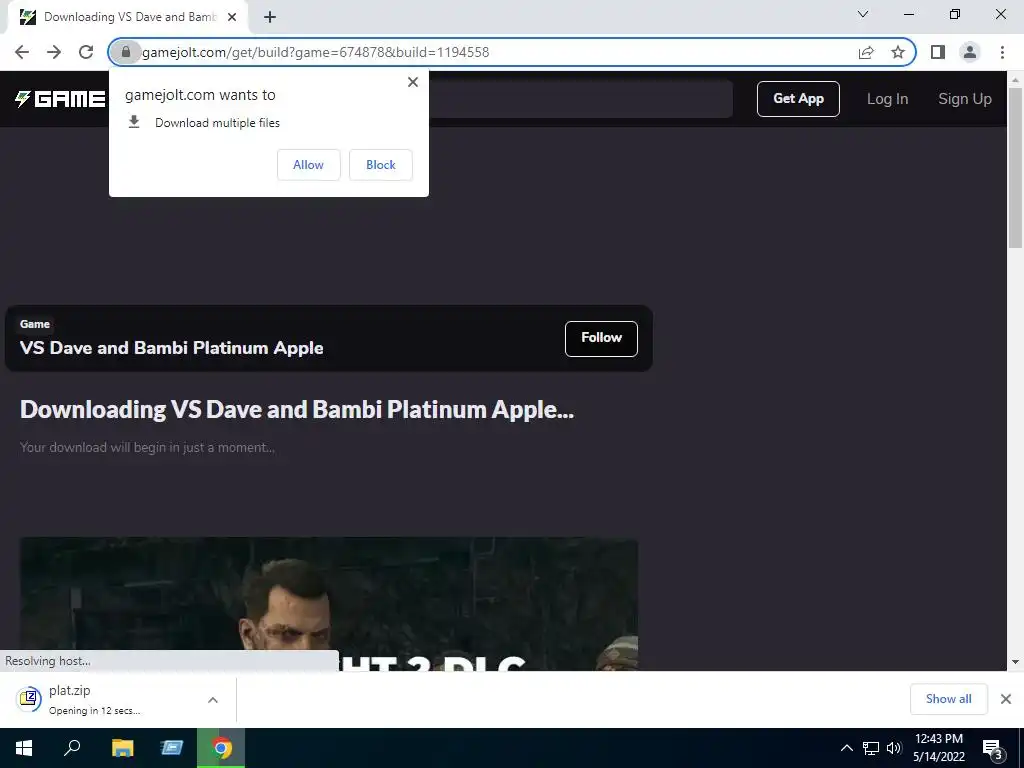This screenshot has height=768, width=1024.
Task: Open the Windows notification center
Action: coord(992,749)
